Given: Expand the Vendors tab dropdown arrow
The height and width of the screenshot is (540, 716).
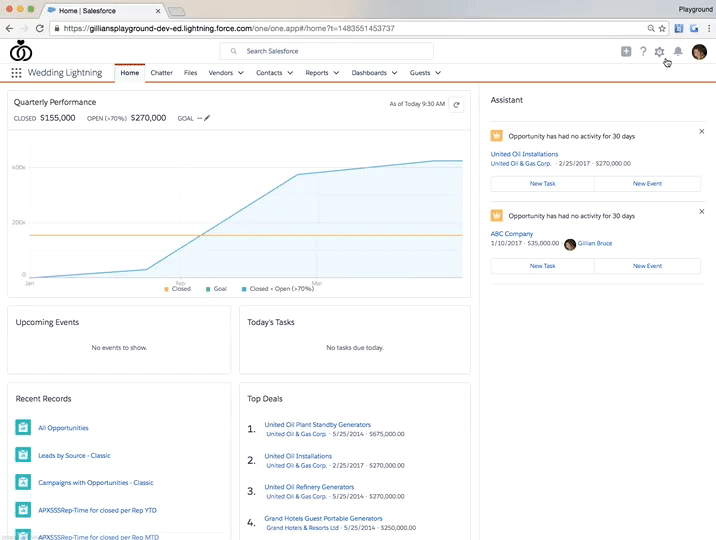Looking at the screenshot, I should pyautogui.click(x=241, y=73).
